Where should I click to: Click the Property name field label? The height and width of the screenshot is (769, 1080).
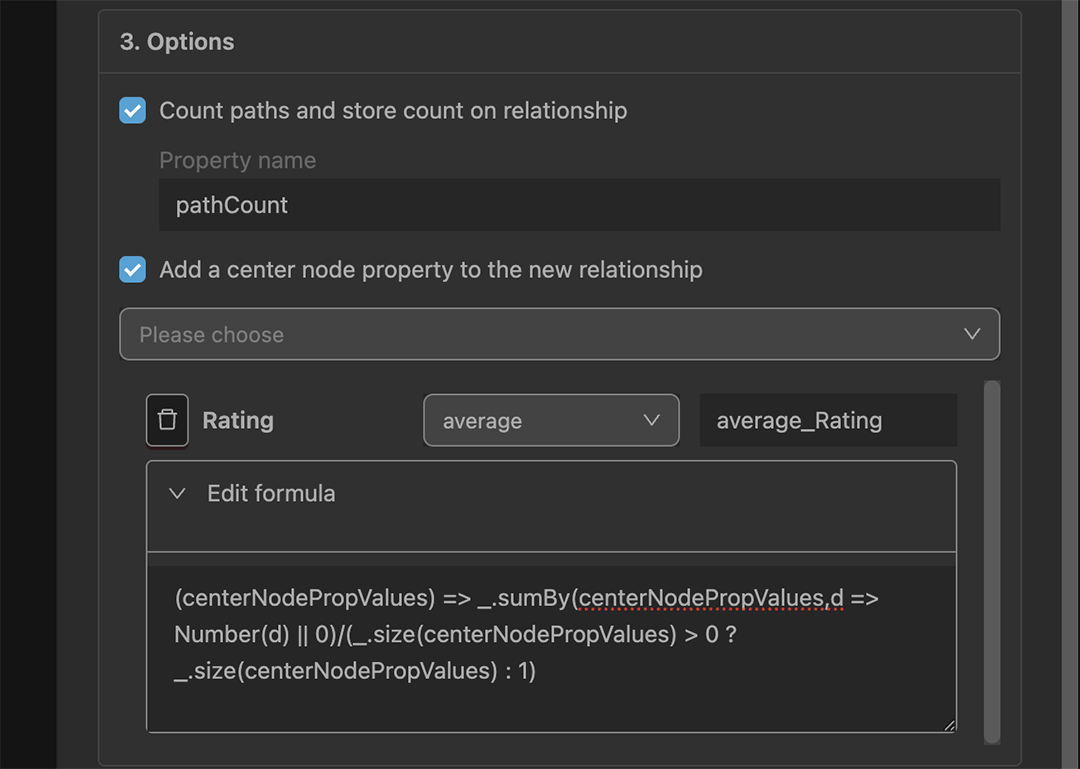tap(237, 160)
